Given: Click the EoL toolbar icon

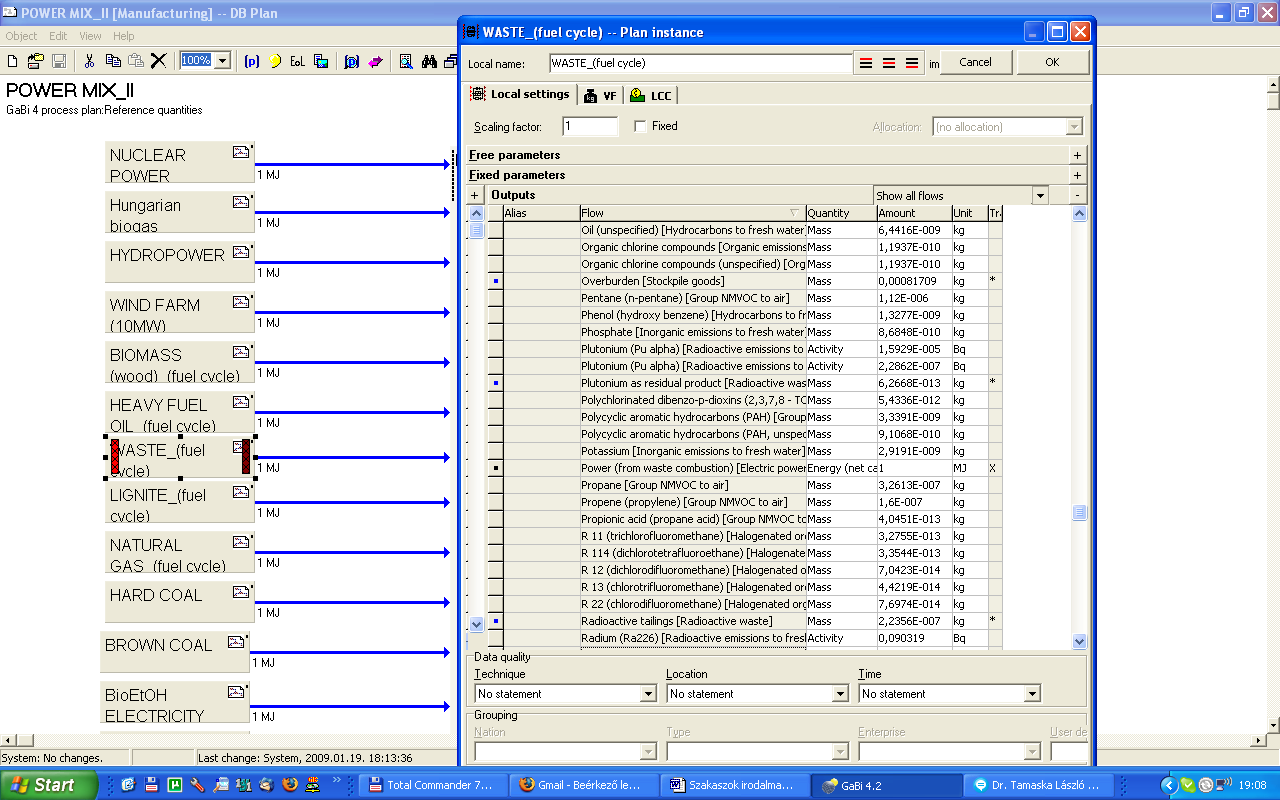Looking at the screenshot, I should pos(297,61).
